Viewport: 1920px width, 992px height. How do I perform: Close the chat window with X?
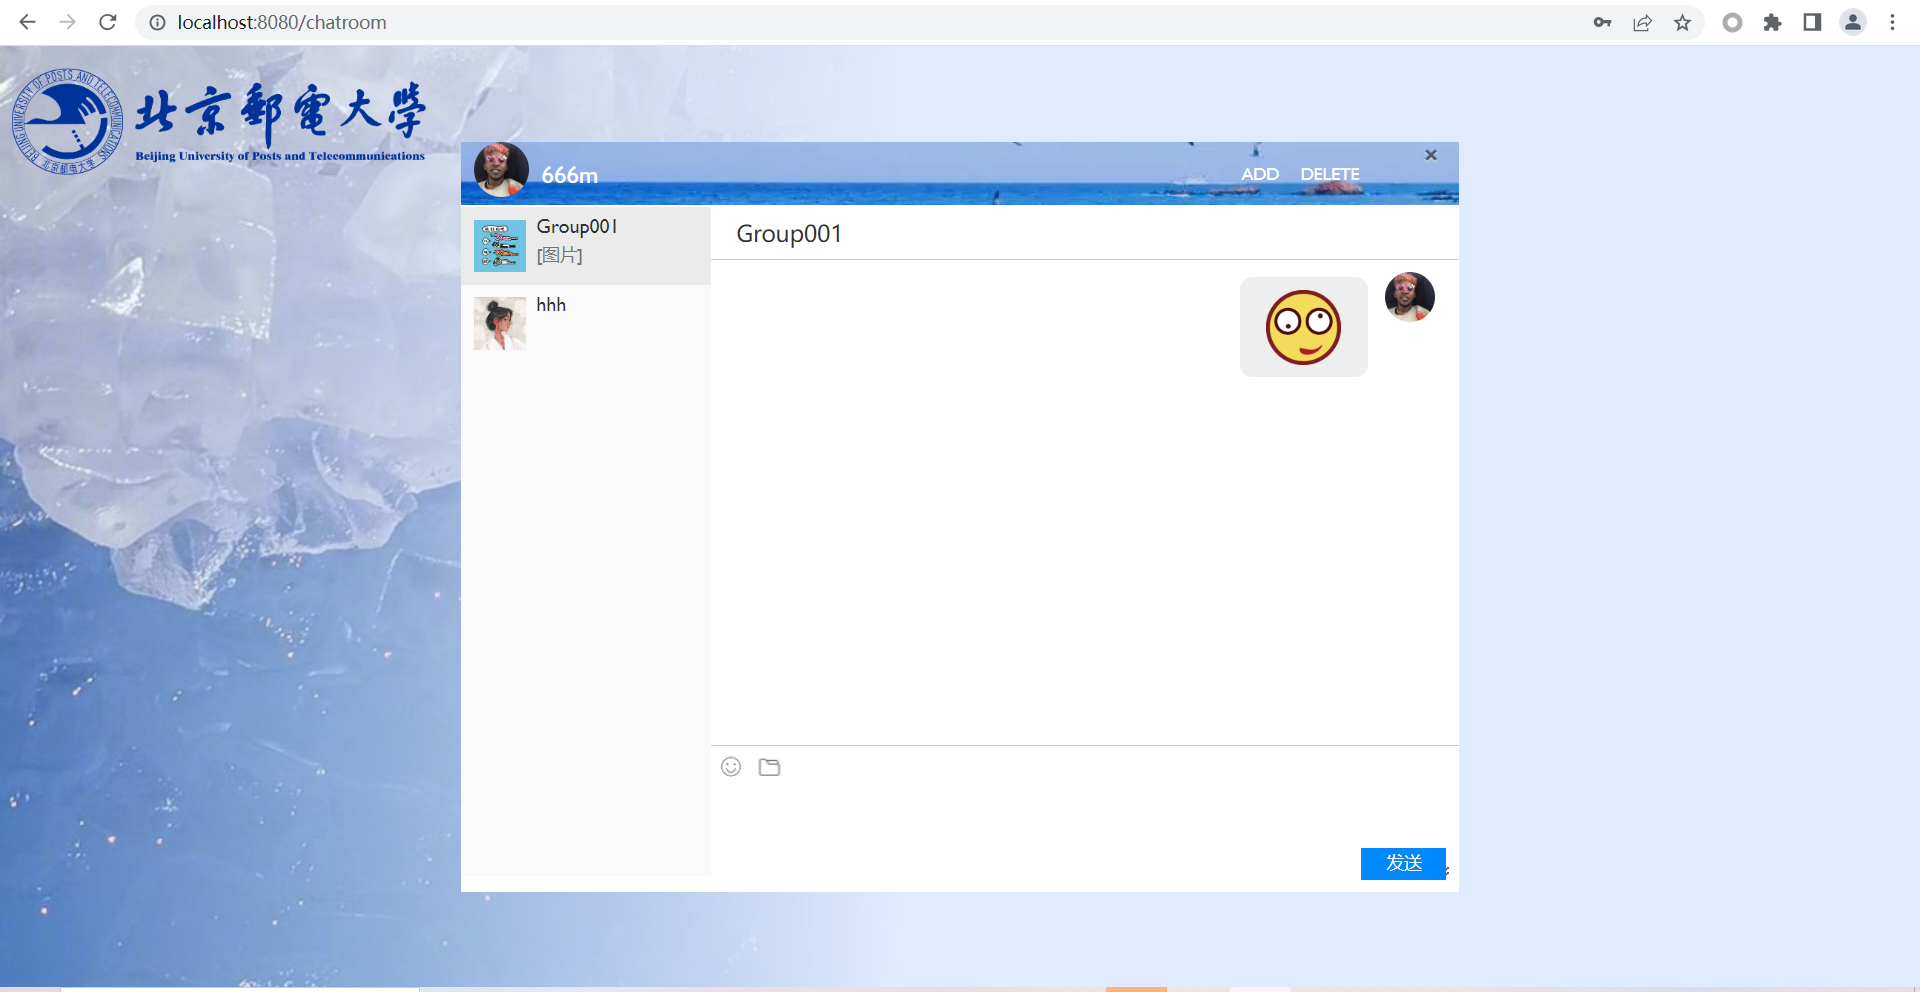tap(1431, 155)
